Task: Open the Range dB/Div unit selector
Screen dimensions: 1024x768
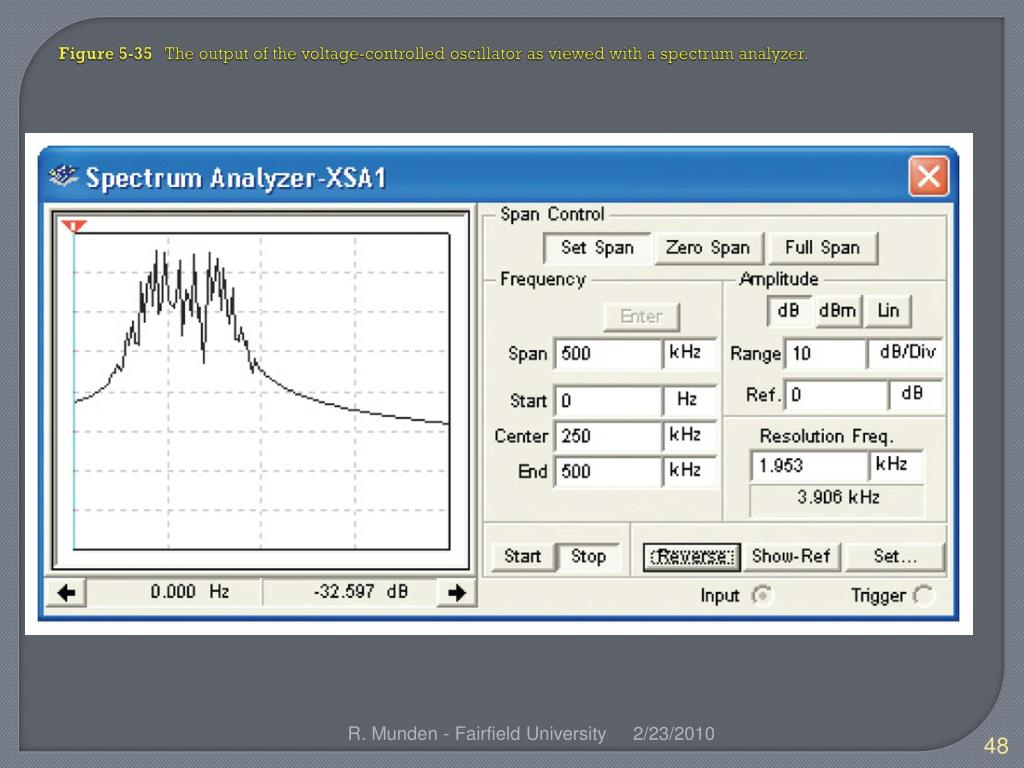Action: (x=907, y=353)
